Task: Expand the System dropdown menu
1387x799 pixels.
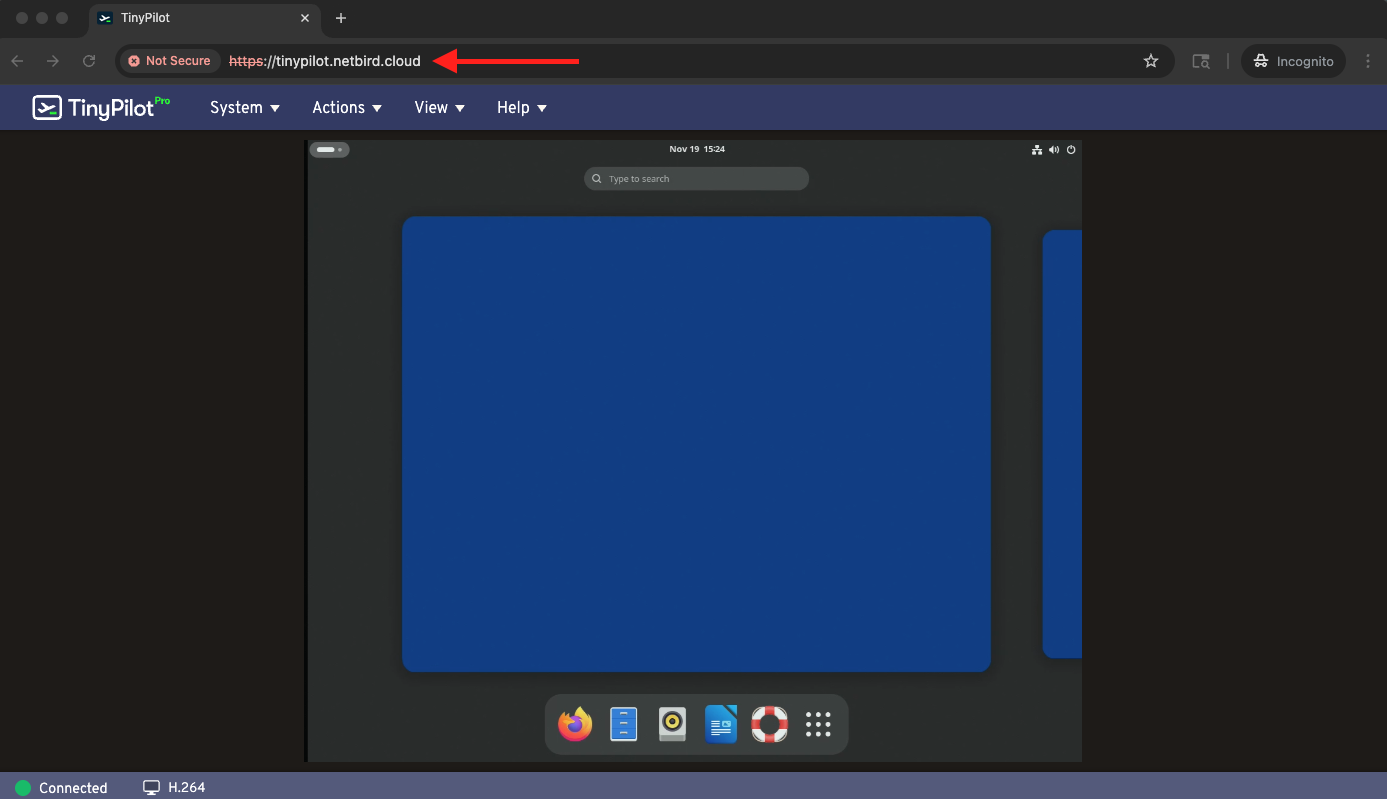Action: [x=245, y=108]
